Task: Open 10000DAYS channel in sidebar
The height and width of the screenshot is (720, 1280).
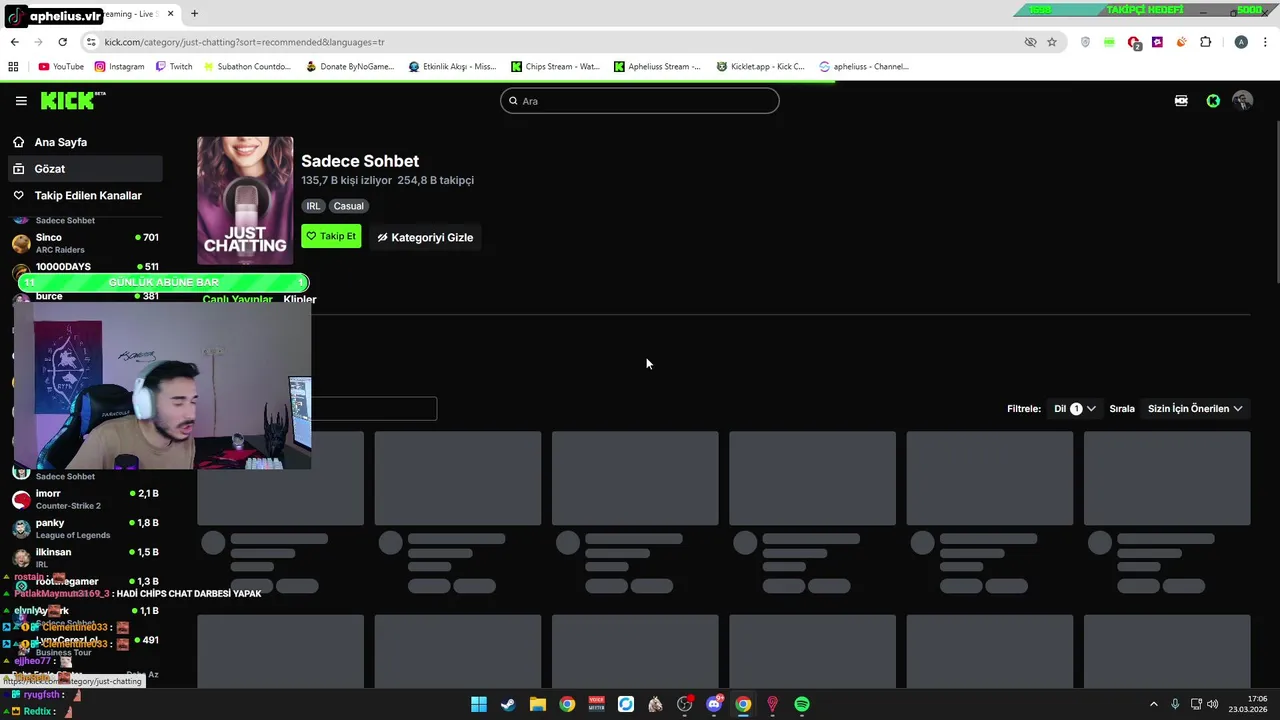Action: pos(84,267)
